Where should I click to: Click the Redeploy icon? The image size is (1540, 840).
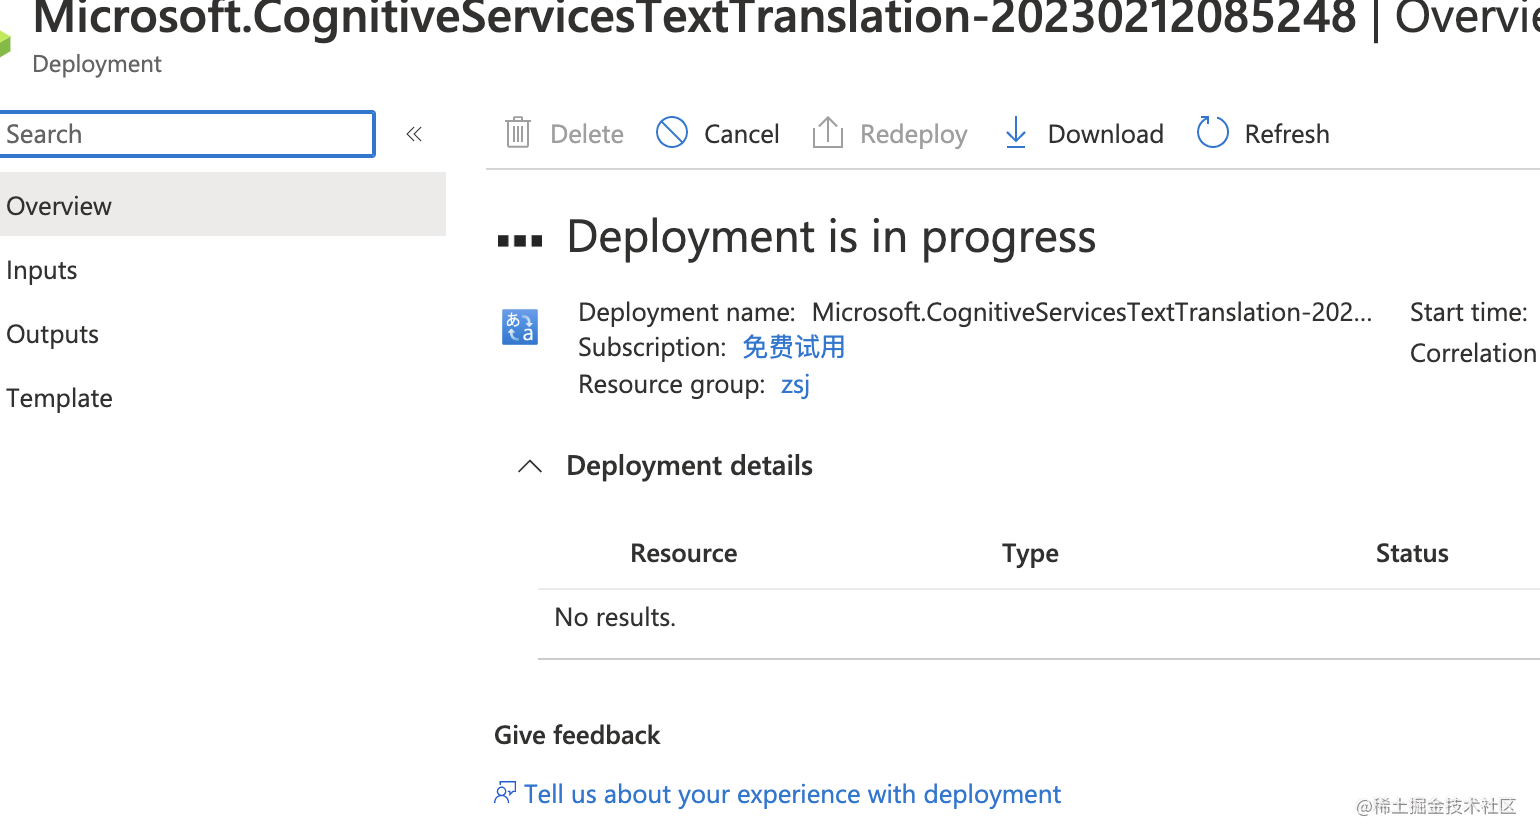coord(827,132)
